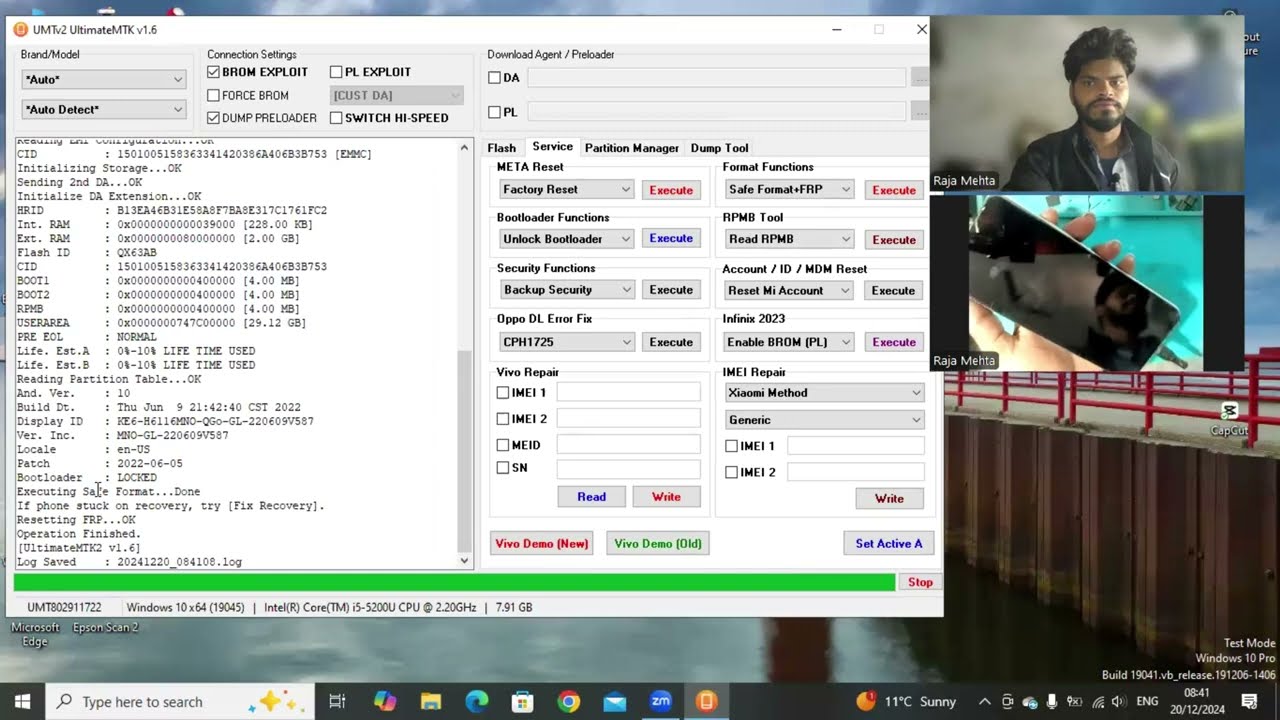
Task: Open the CPH1725 Oppo model dropdown
Action: 566,342
